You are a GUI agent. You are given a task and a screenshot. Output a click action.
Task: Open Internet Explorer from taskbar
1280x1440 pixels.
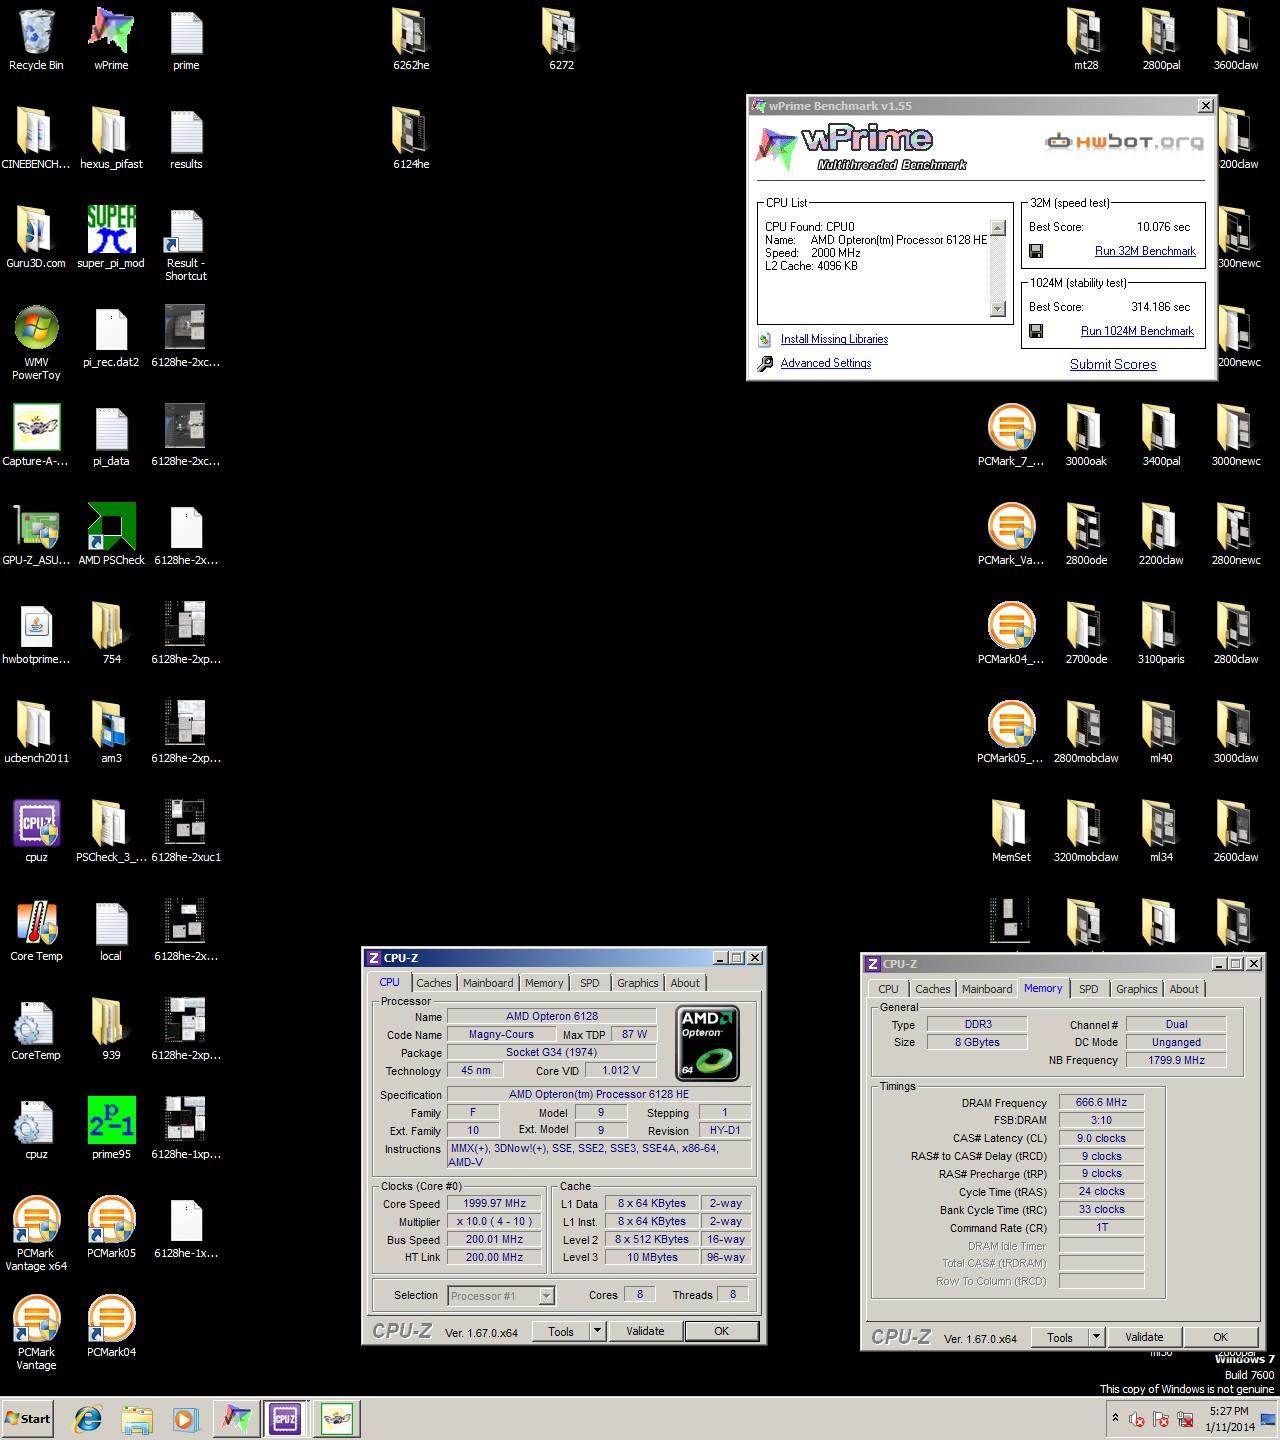click(x=89, y=1418)
